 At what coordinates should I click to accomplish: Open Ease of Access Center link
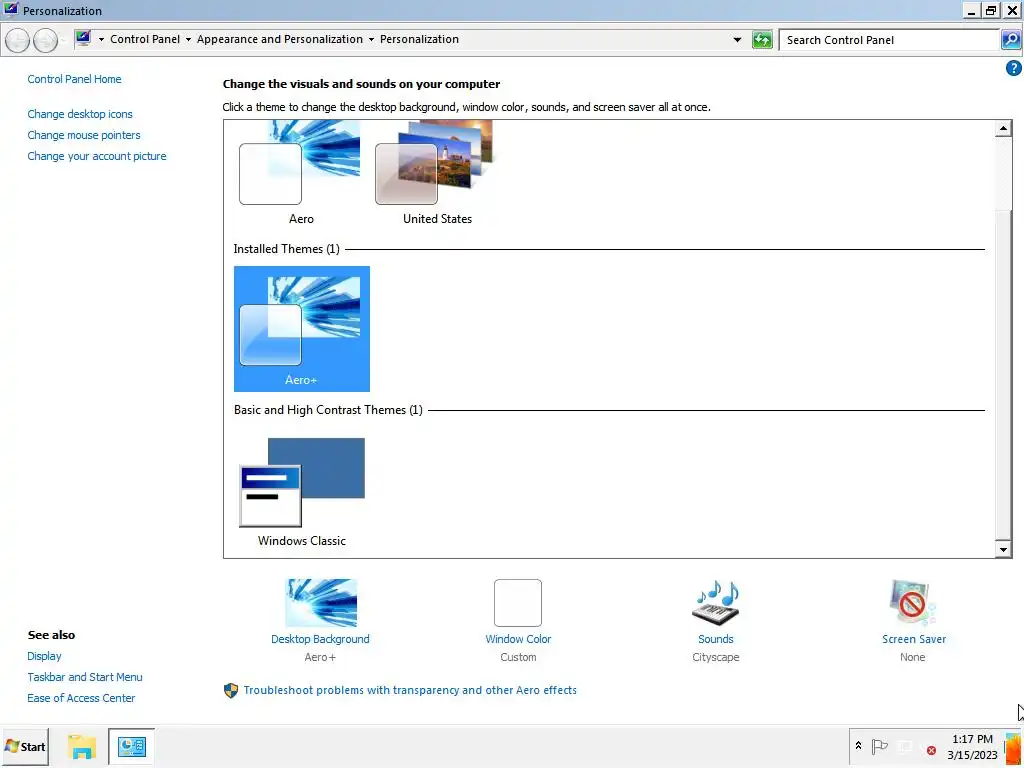click(x=81, y=698)
